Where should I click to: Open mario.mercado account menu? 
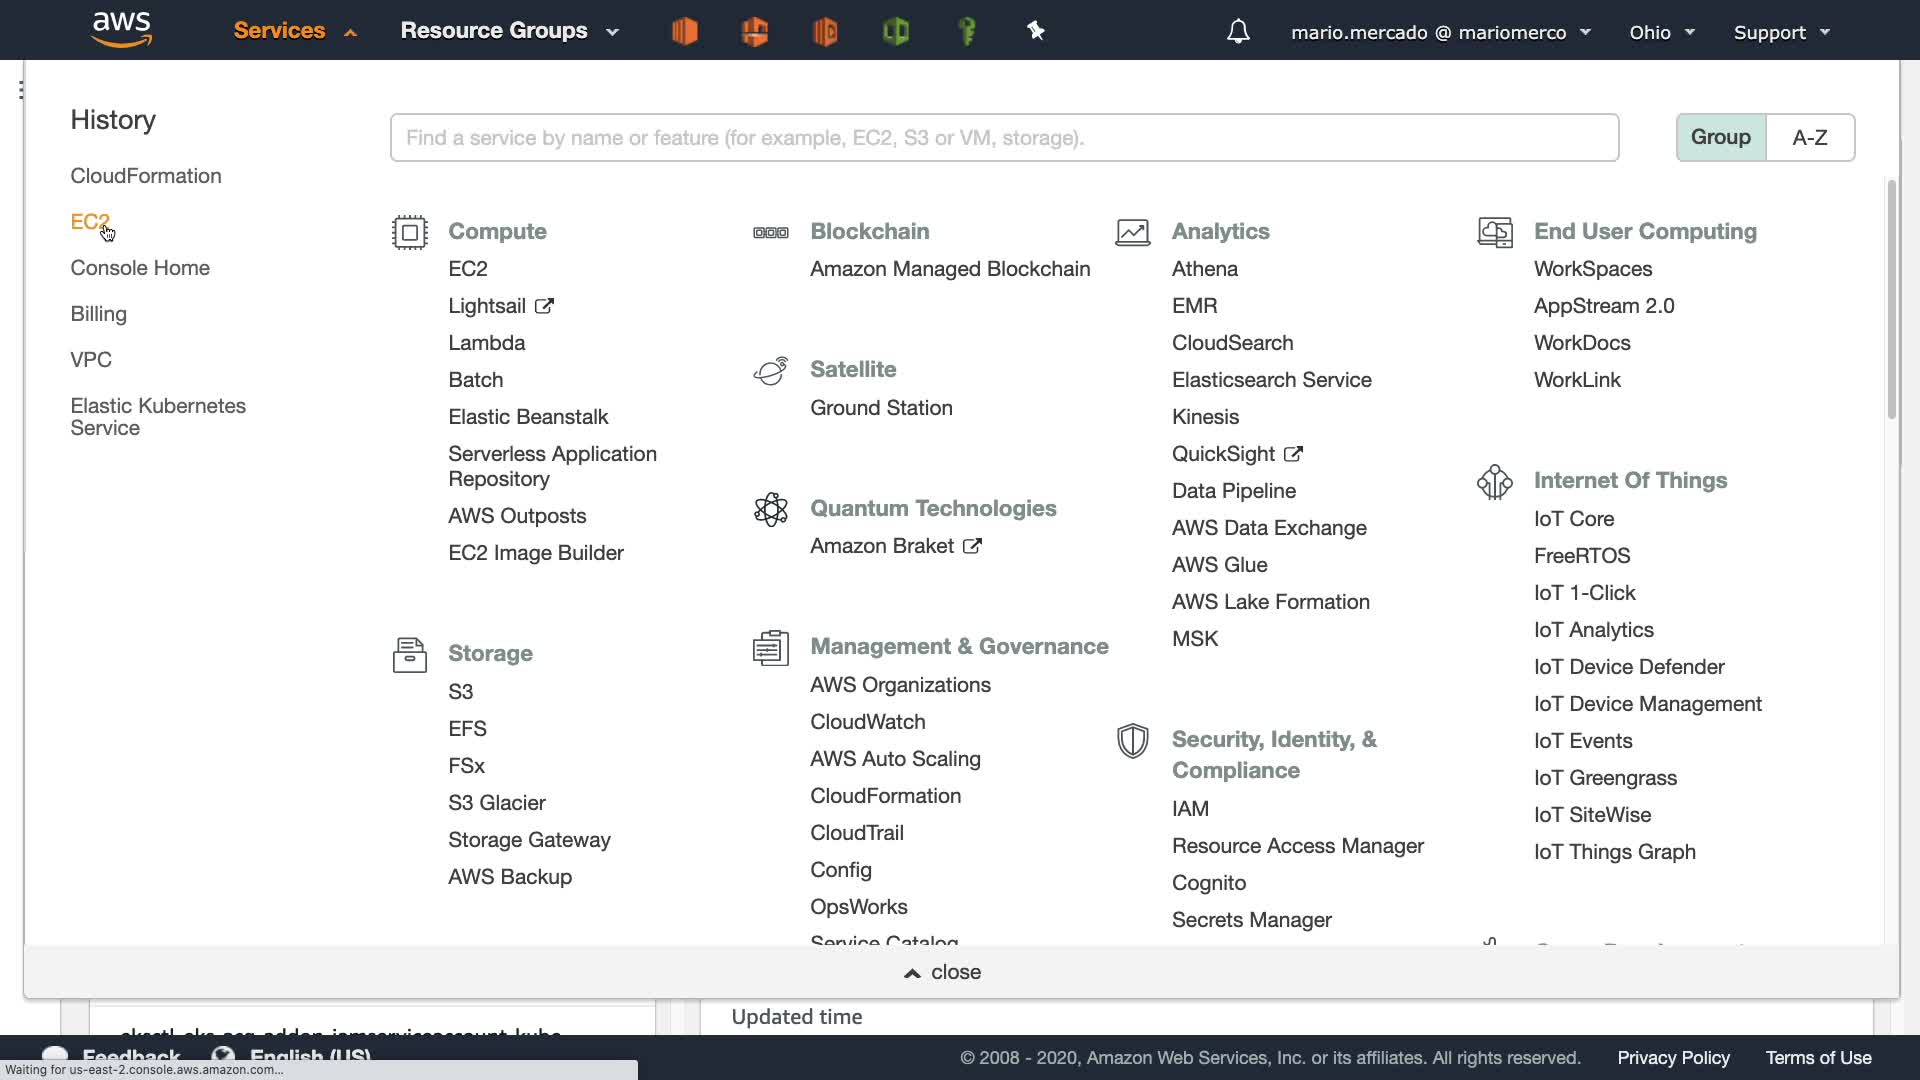1440,32
